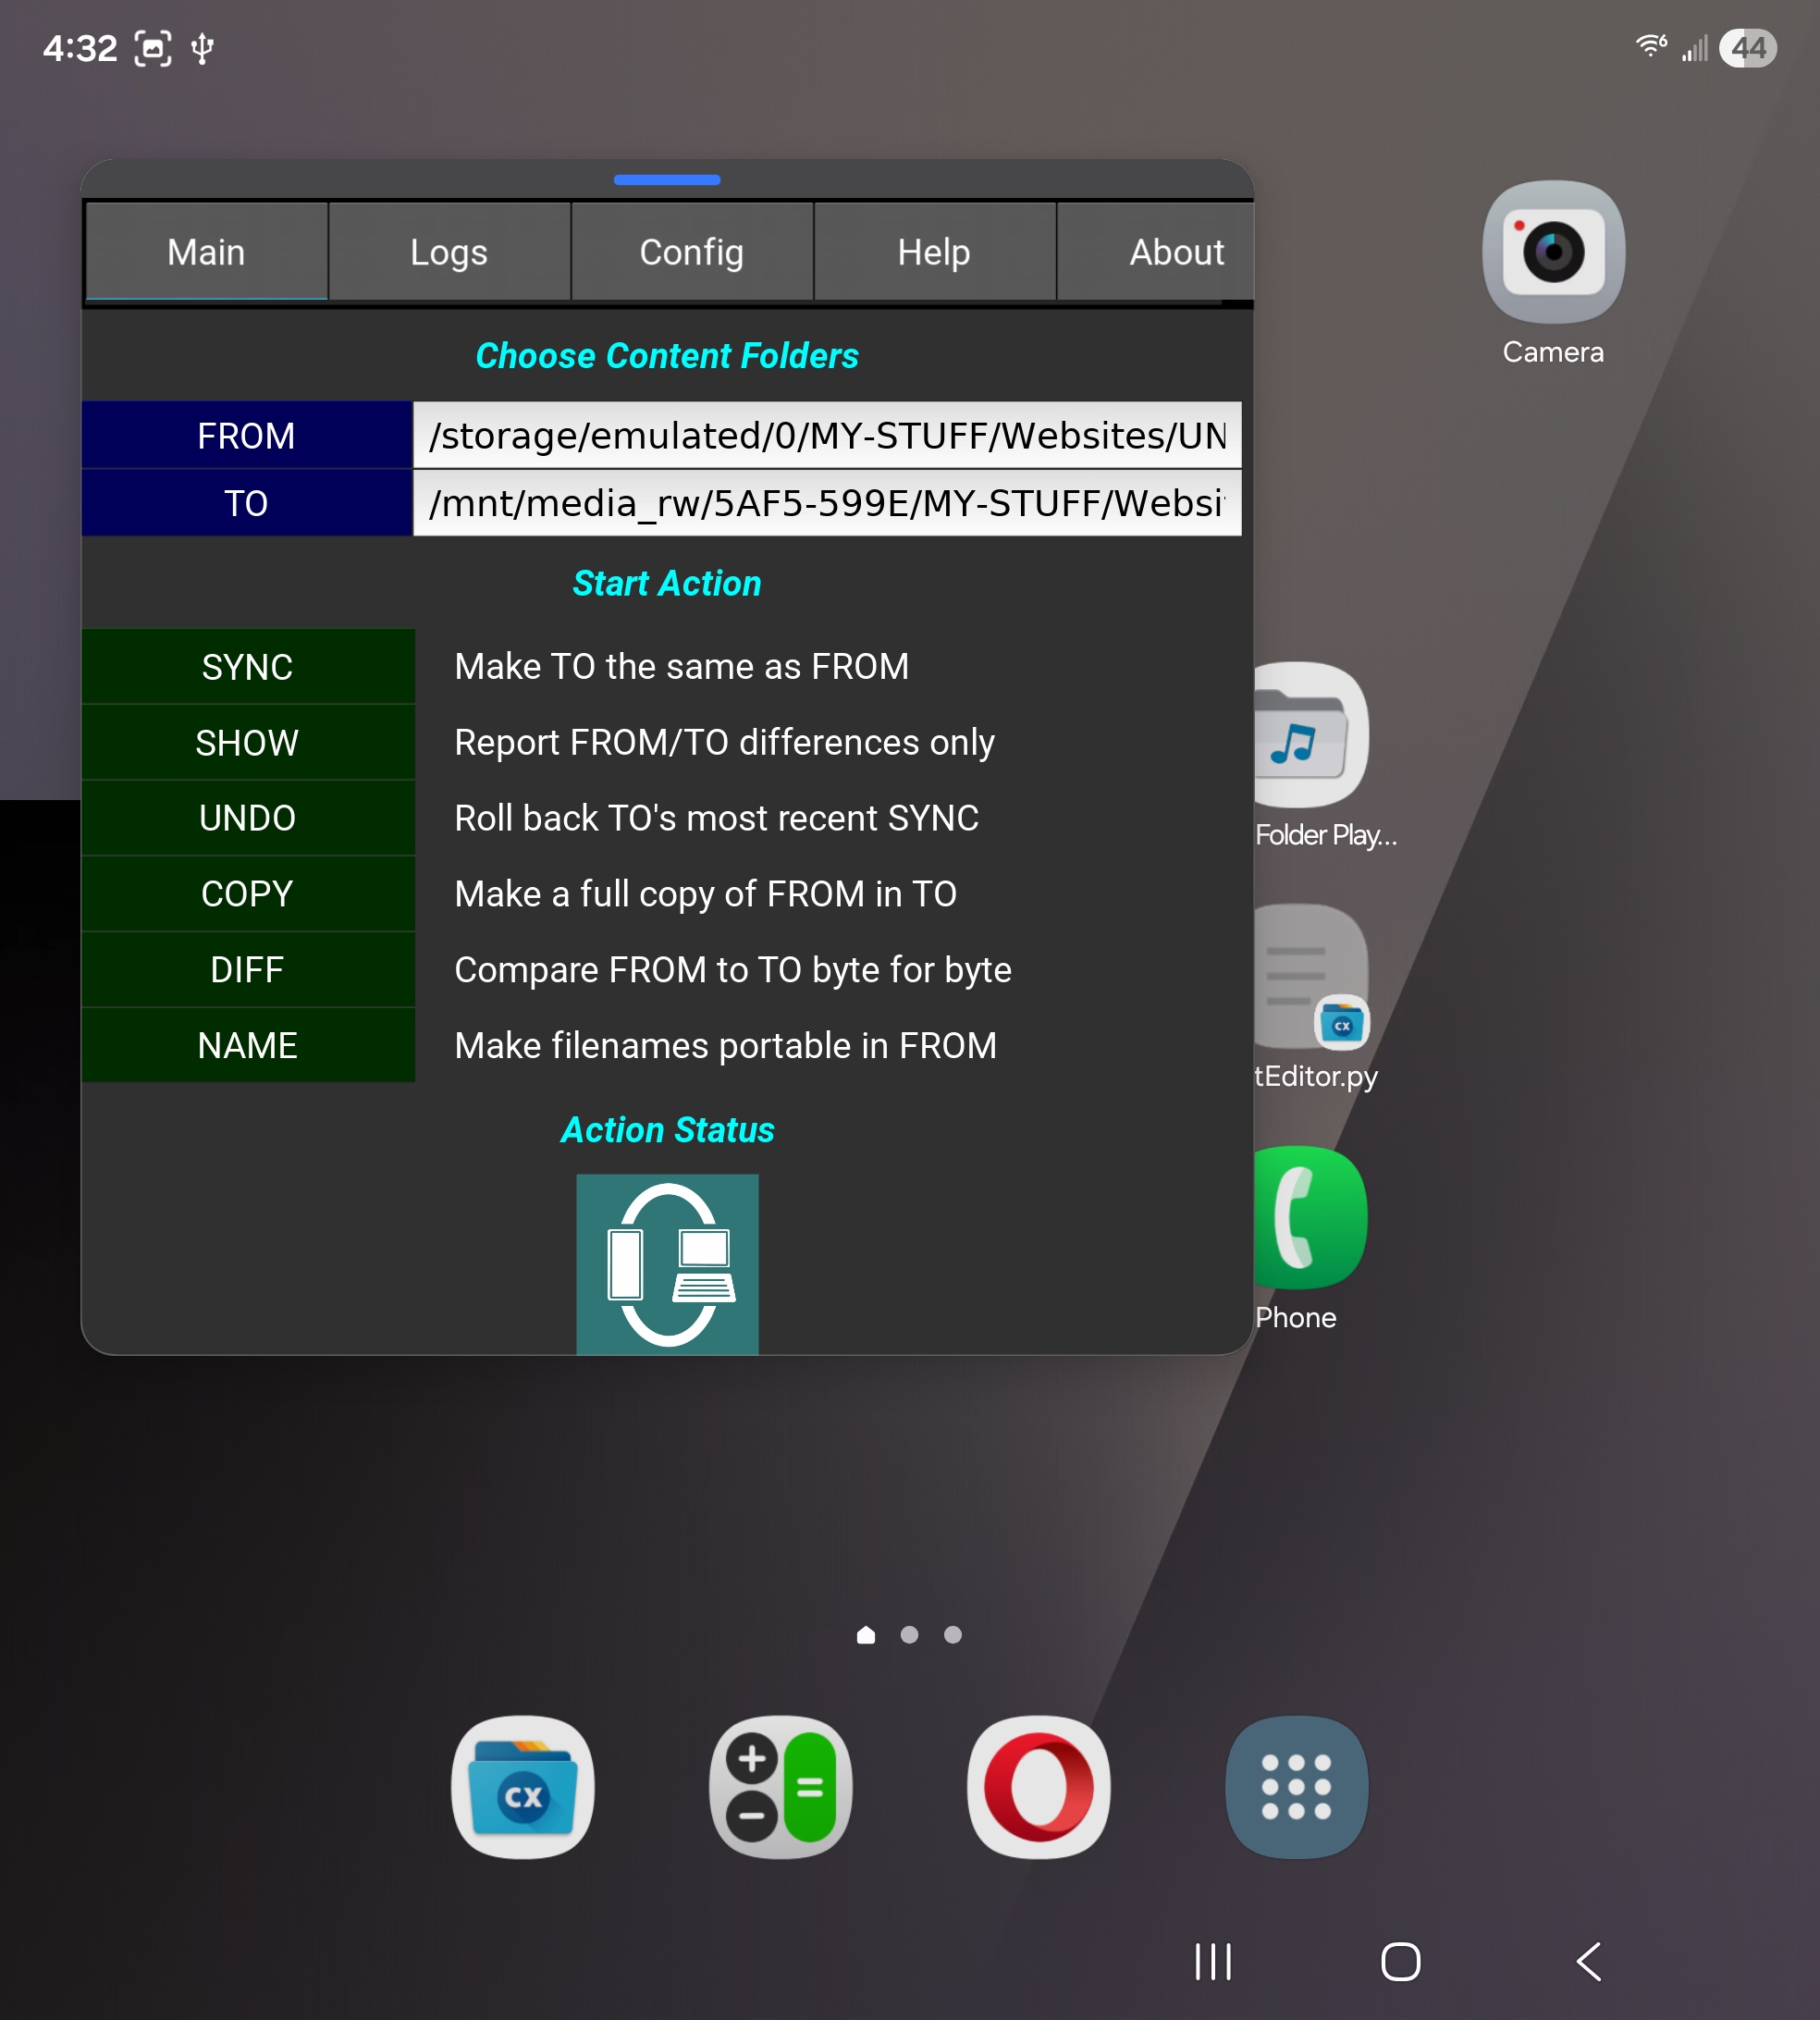Launch the Opera browser icon

(1038, 1787)
